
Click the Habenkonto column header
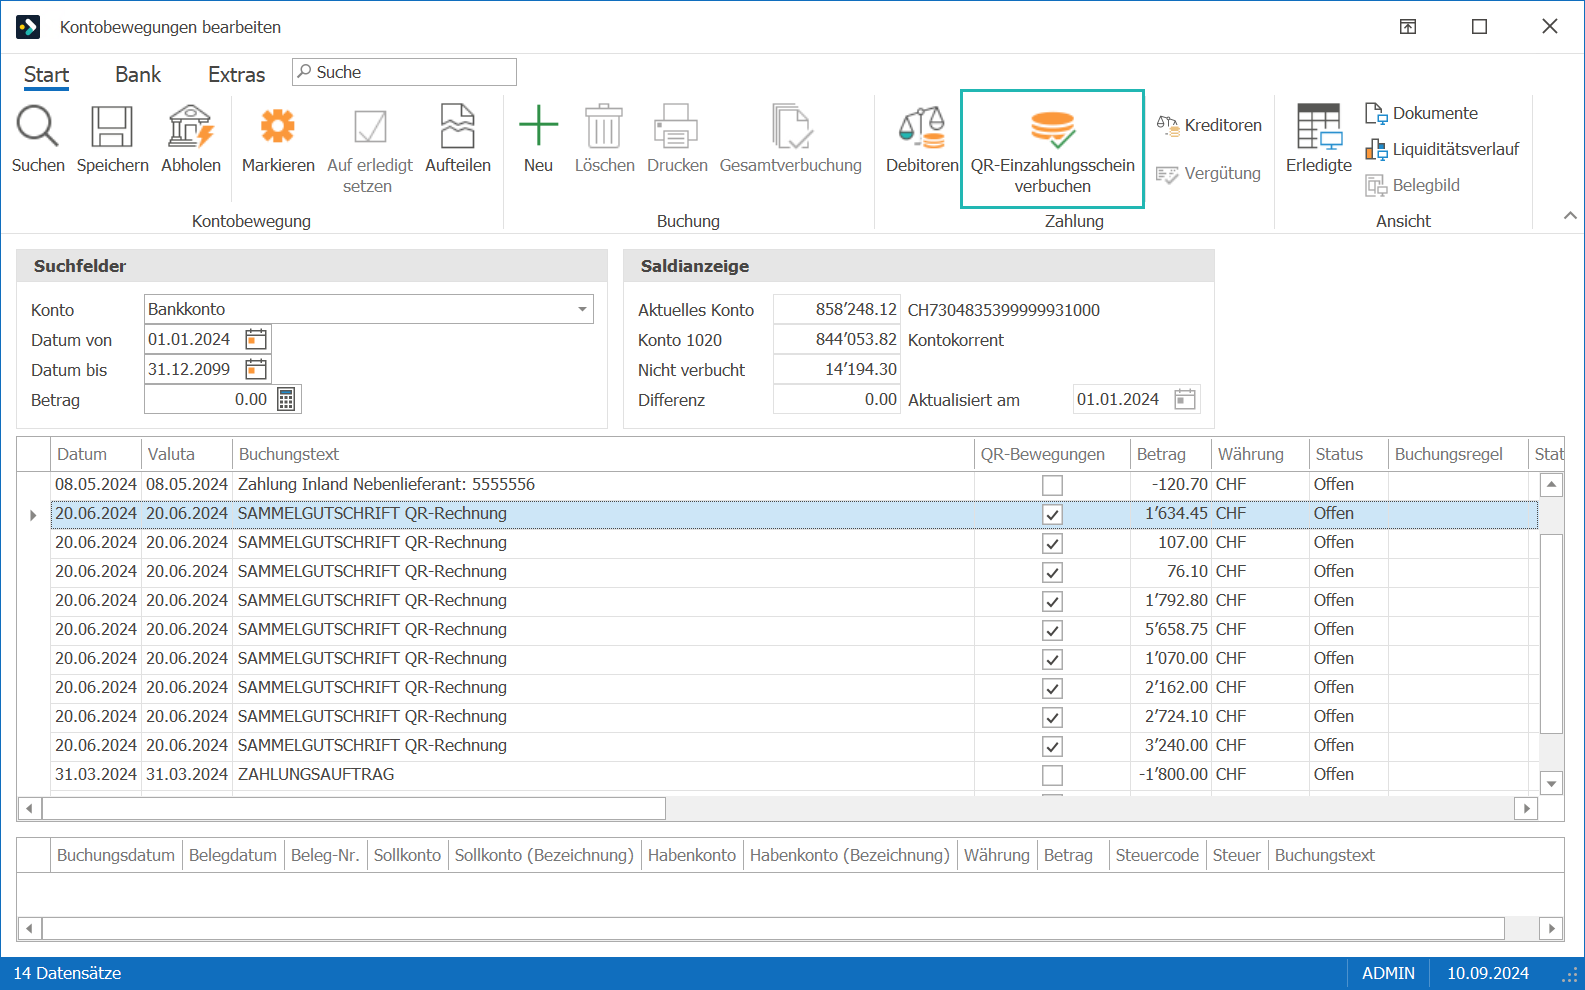point(692,856)
